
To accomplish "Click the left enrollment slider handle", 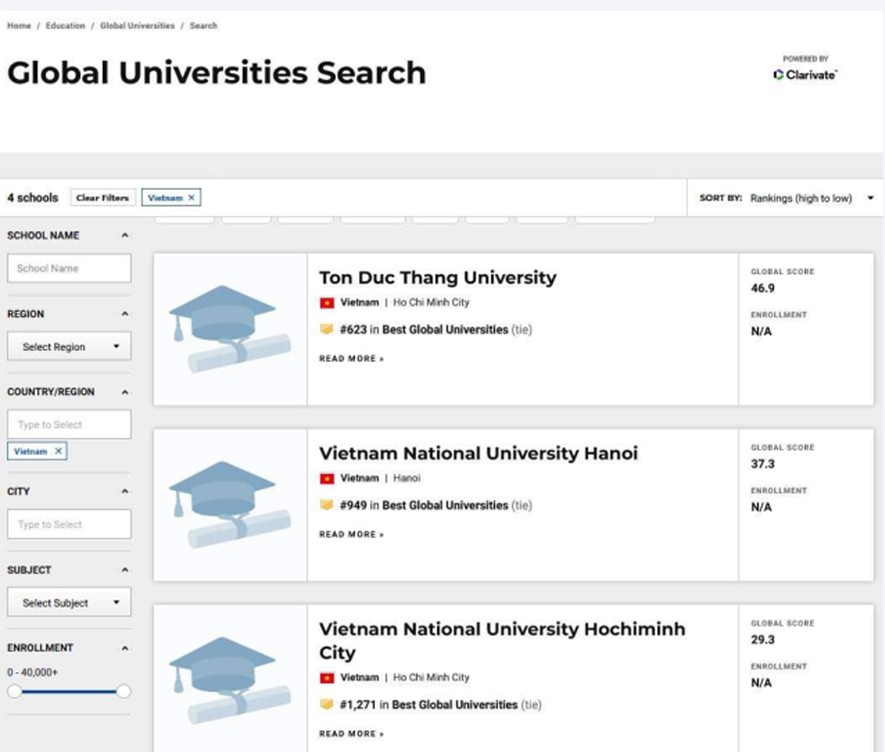I will [14, 691].
